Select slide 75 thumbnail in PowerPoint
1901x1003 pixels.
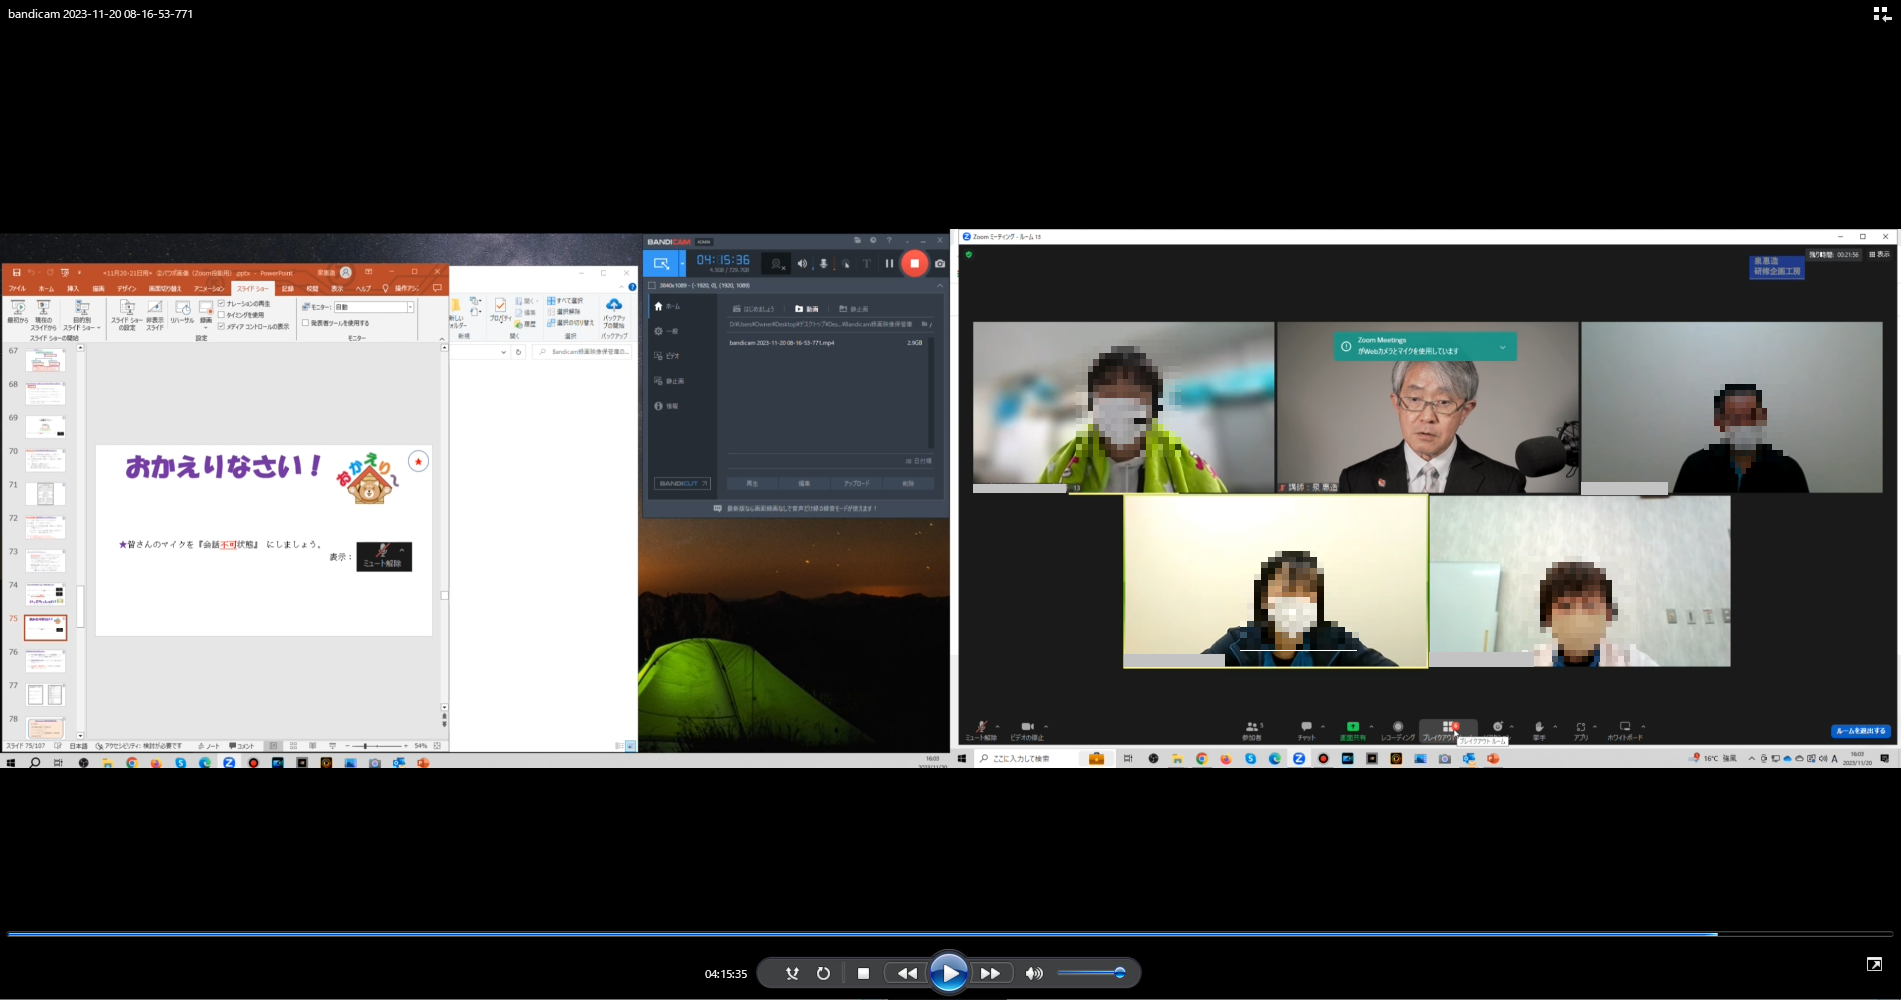(x=45, y=627)
